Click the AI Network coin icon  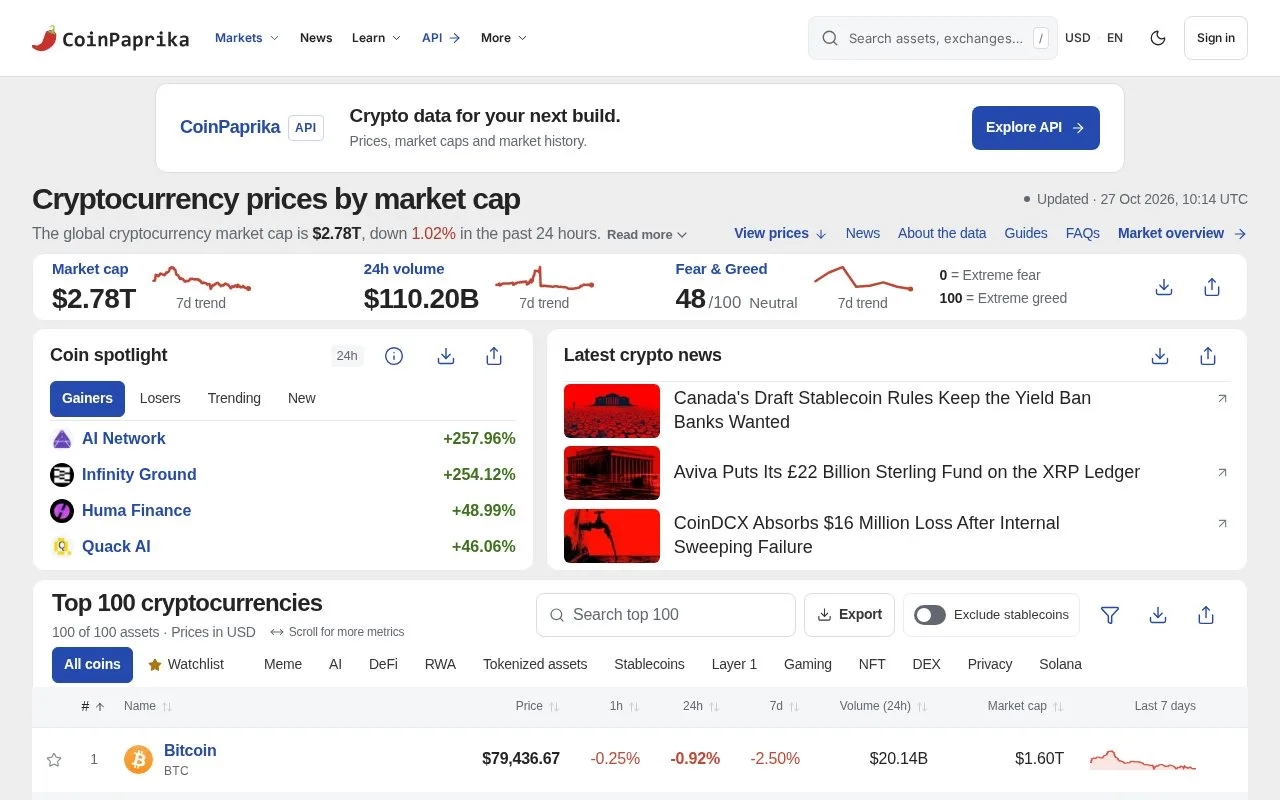click(62, 439)
